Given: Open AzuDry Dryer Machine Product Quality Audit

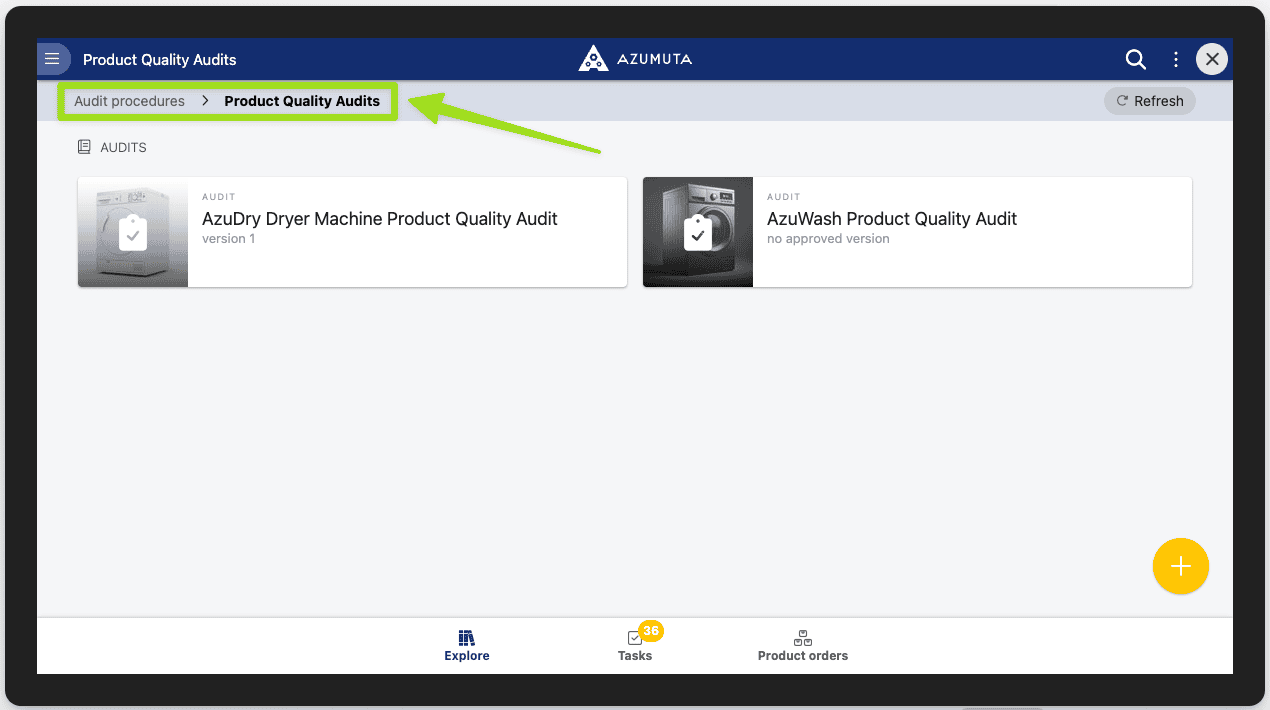Looking at the screenshot, I should tap(380, 219).
